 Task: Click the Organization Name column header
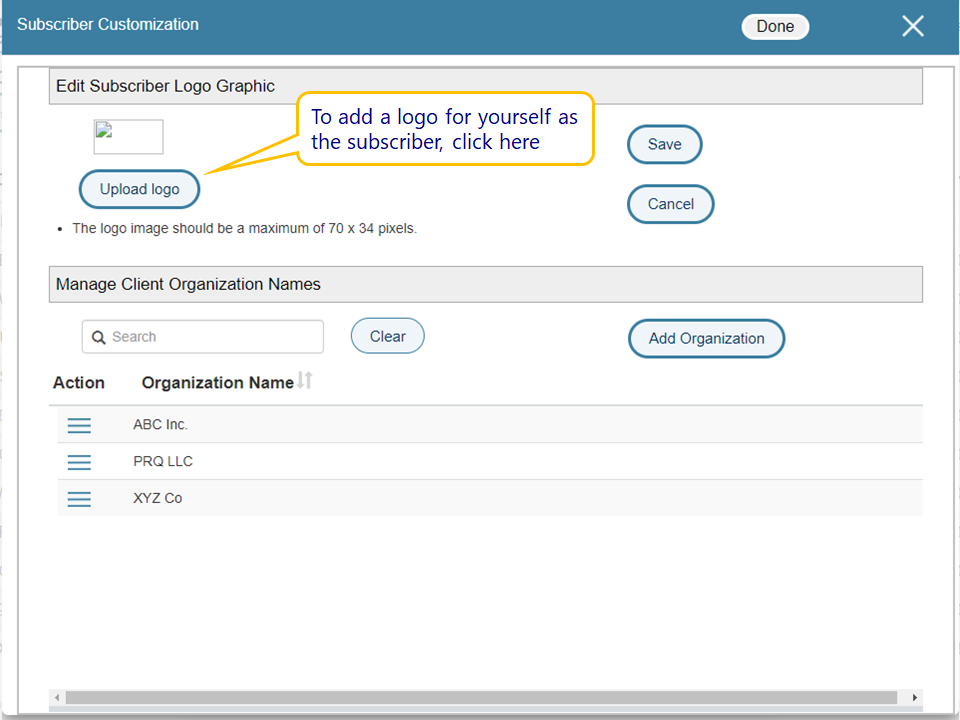(217, 383)
